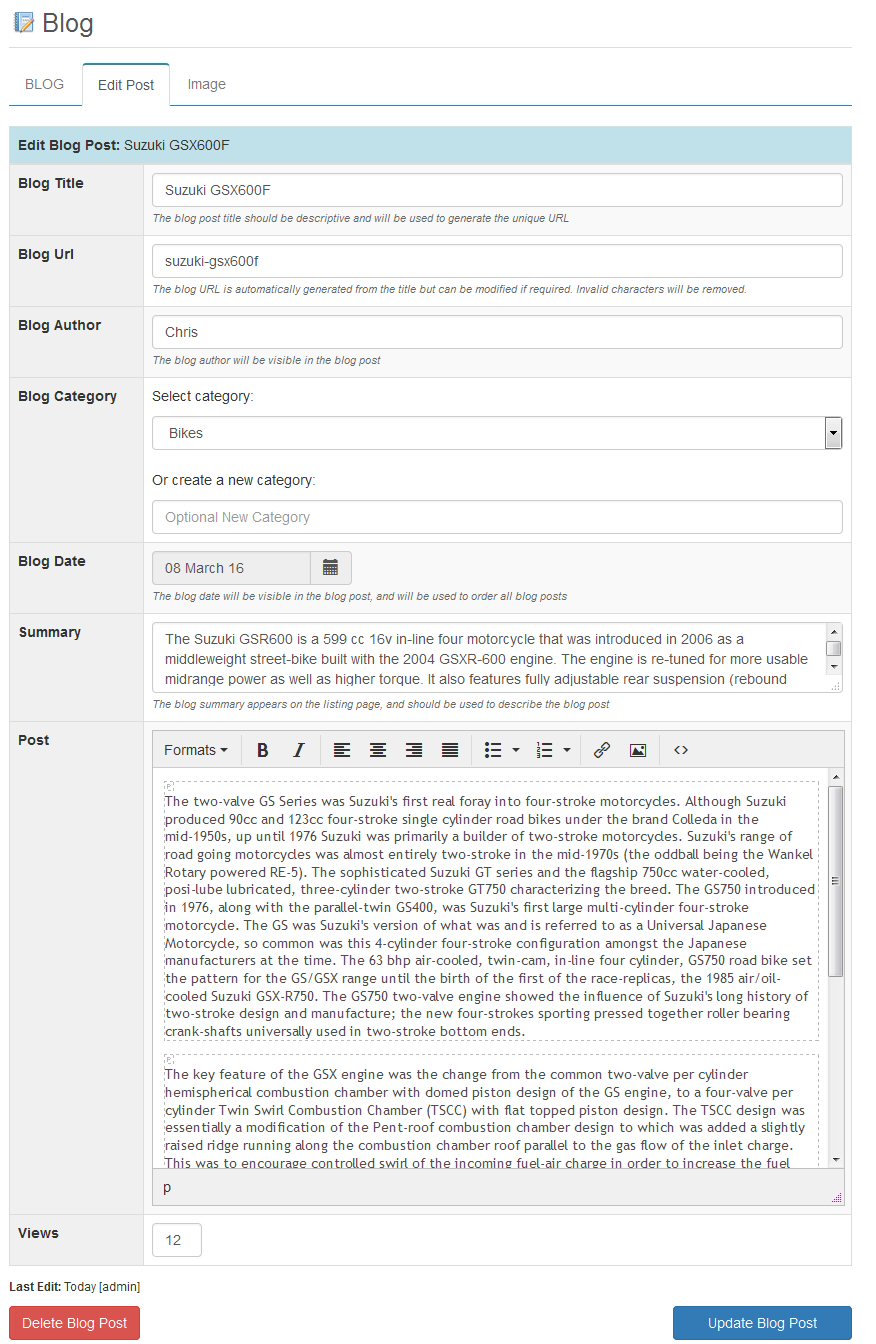
Task: Focus the Blog Title field
Action: pos(497,190)
